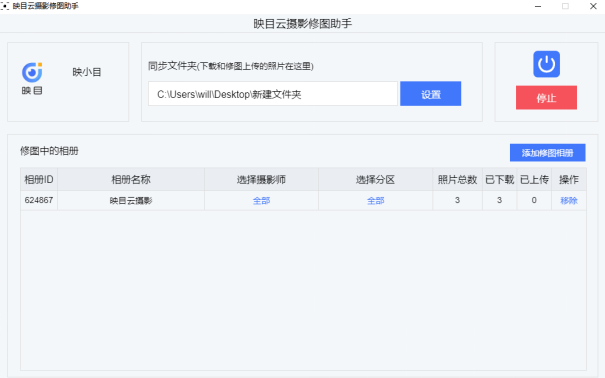Click the blue power icon

546,64
